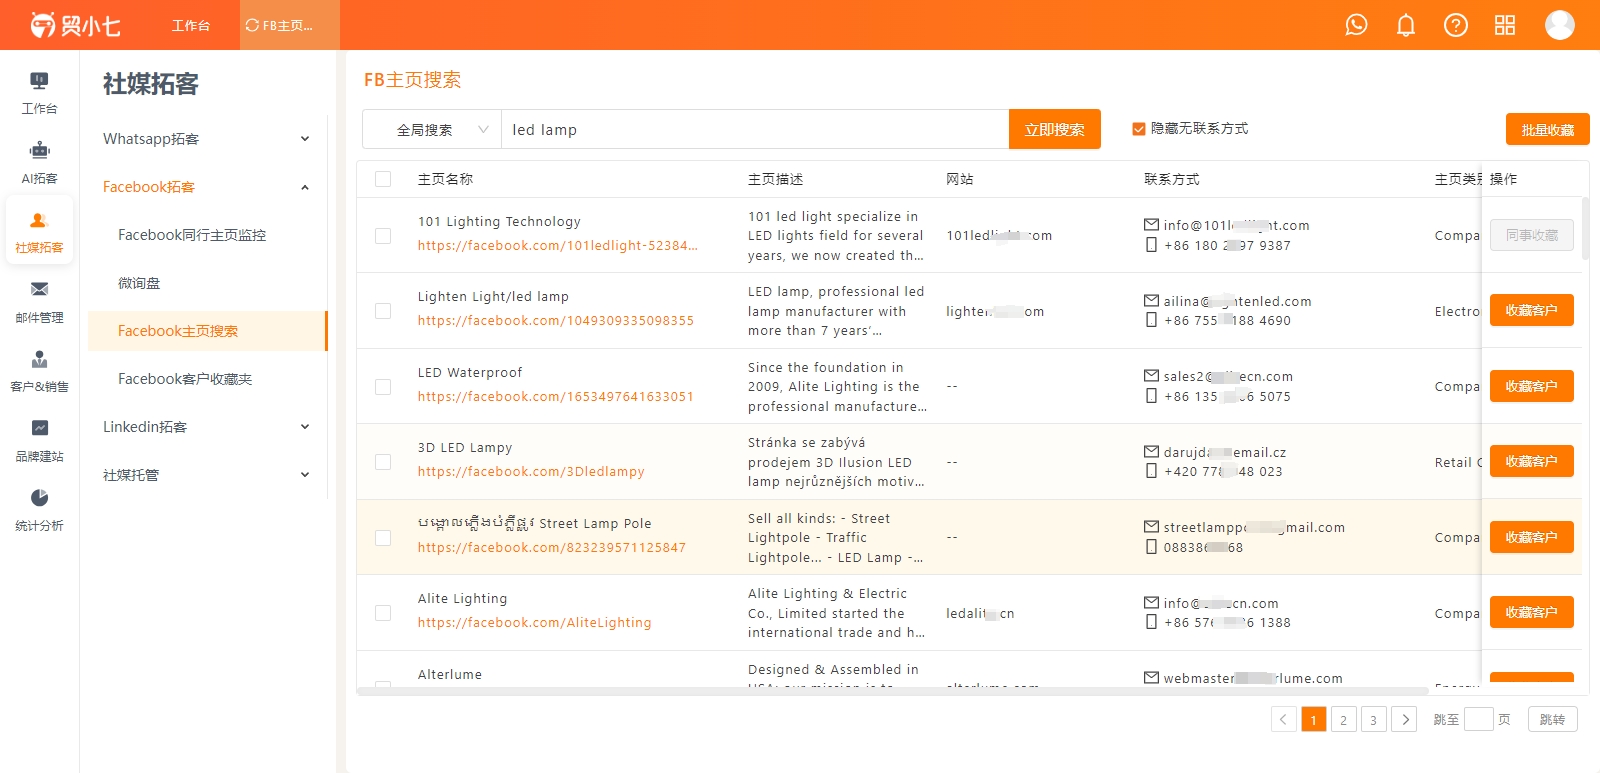The height and width of the screenshot is (773, 1600).
Task: Click phone icon for 101 Lighting Technology
Action: coord(1152,245)
